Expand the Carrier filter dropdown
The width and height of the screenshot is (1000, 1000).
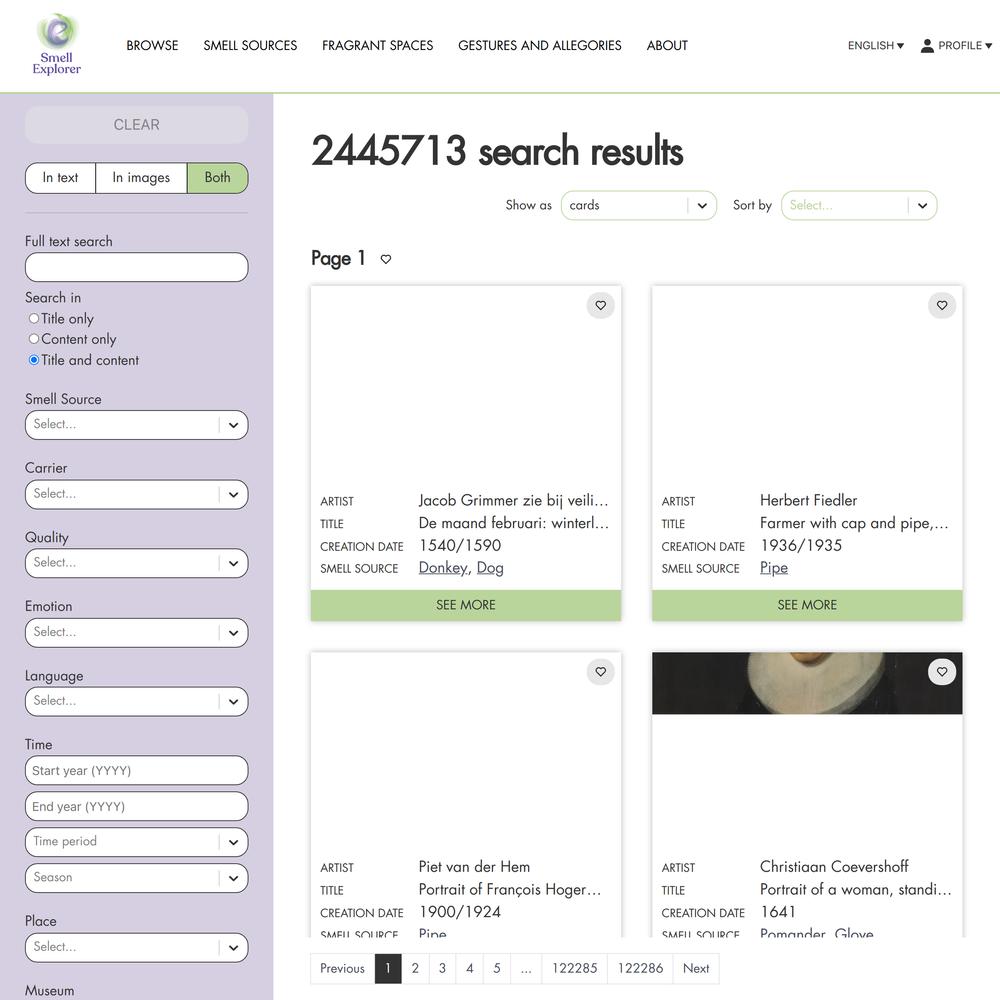136,494
